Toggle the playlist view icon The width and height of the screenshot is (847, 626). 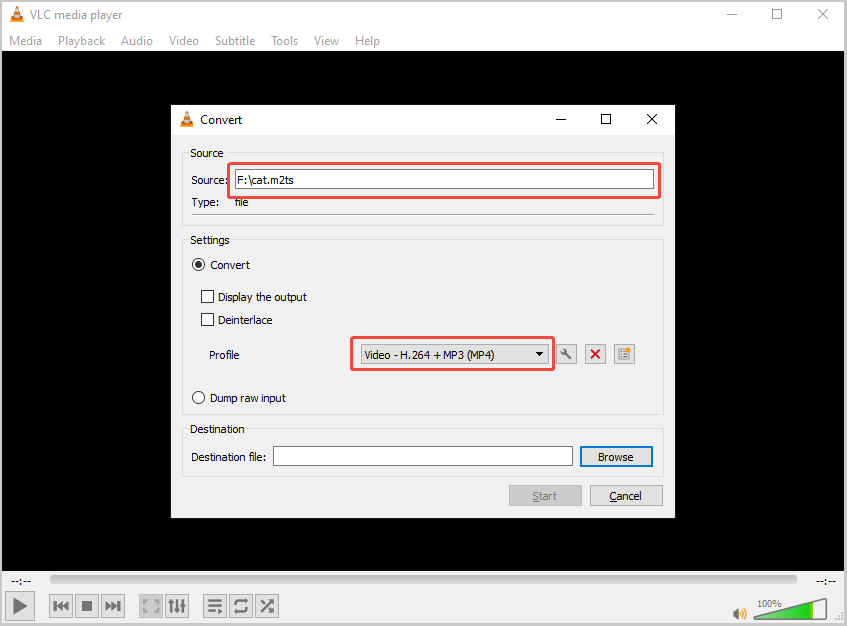215,606
